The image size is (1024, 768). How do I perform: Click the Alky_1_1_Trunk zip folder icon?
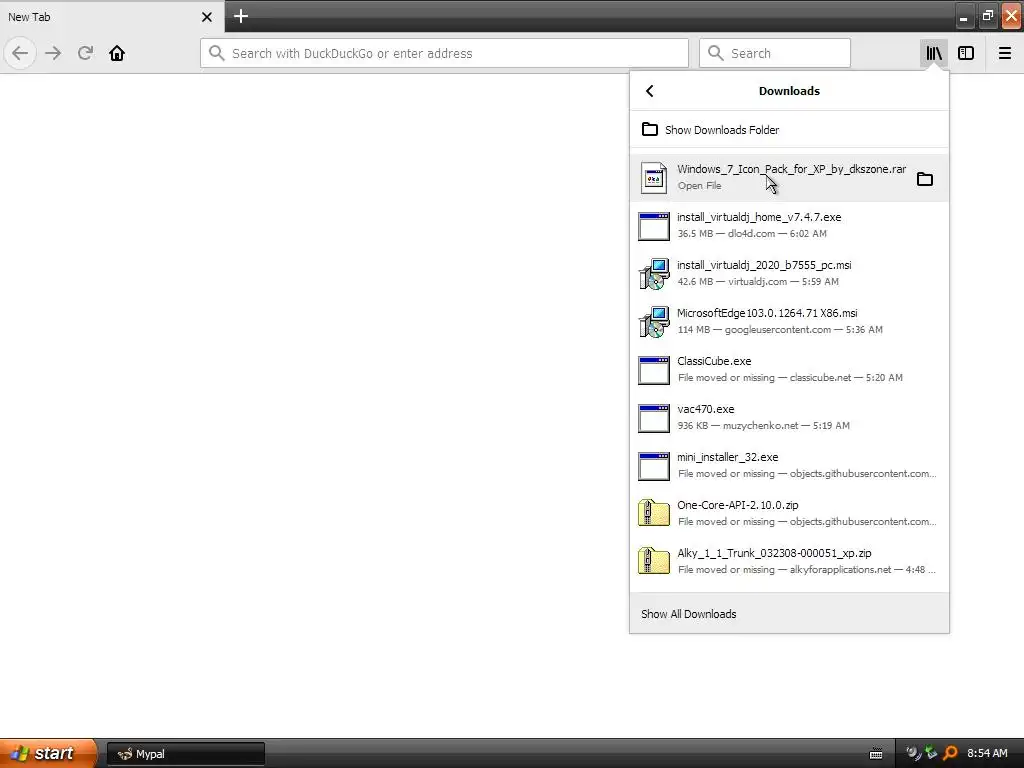coord(654,561)
